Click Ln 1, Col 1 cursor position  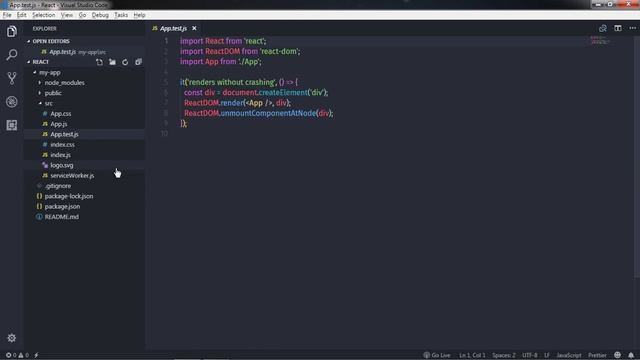472,355
